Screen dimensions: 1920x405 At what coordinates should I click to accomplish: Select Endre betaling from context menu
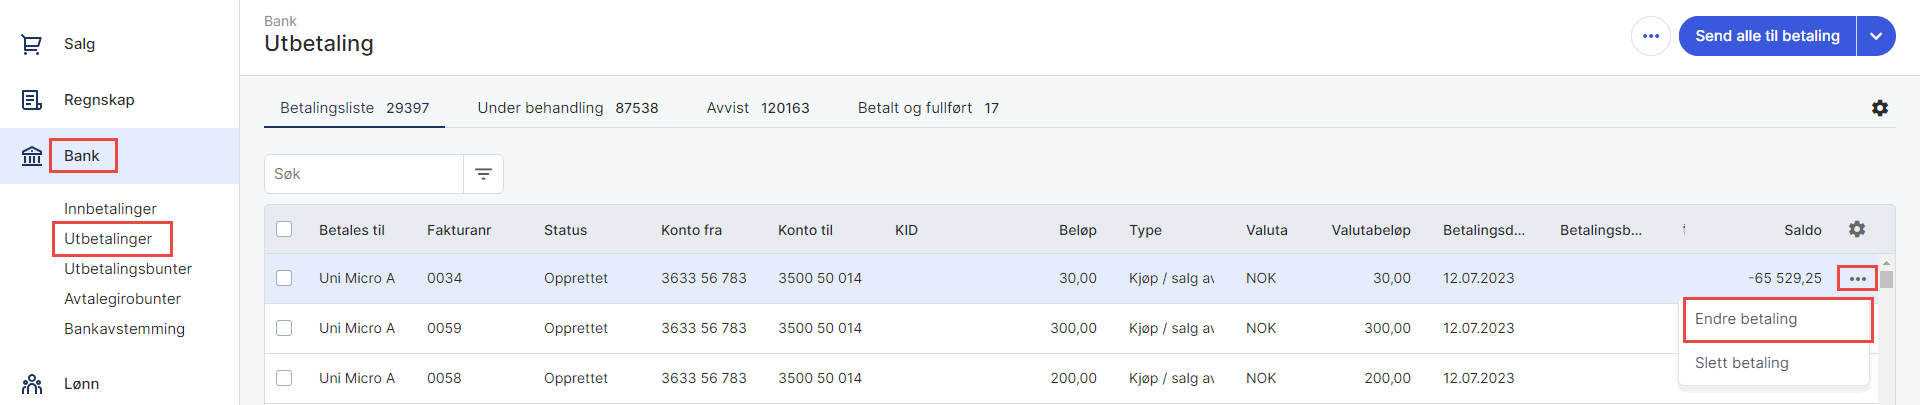pyautogui.click(x=1746, y=319)
